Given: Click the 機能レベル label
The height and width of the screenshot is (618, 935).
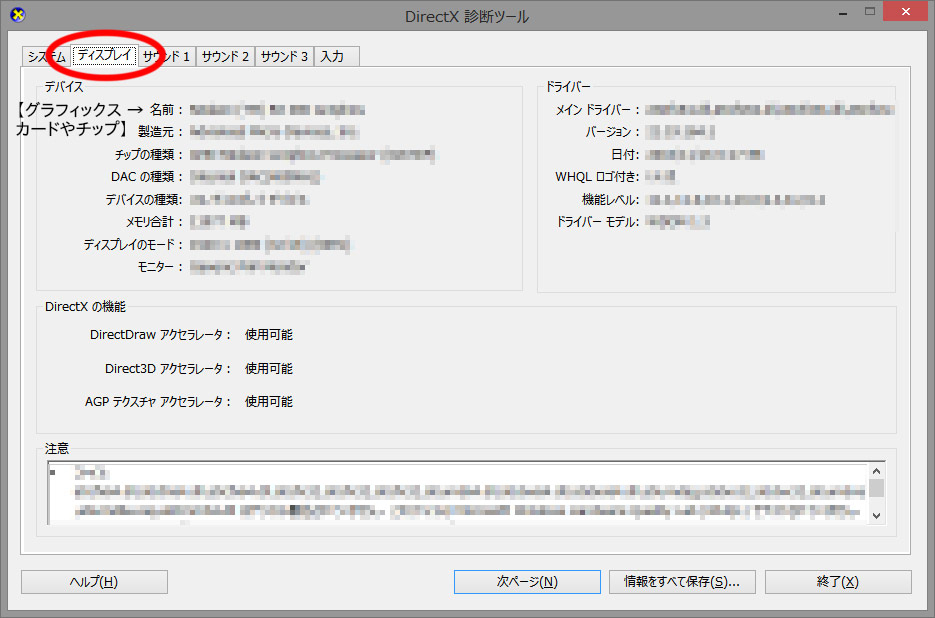Looking at the screenshot, I should [x=611, y=200].
